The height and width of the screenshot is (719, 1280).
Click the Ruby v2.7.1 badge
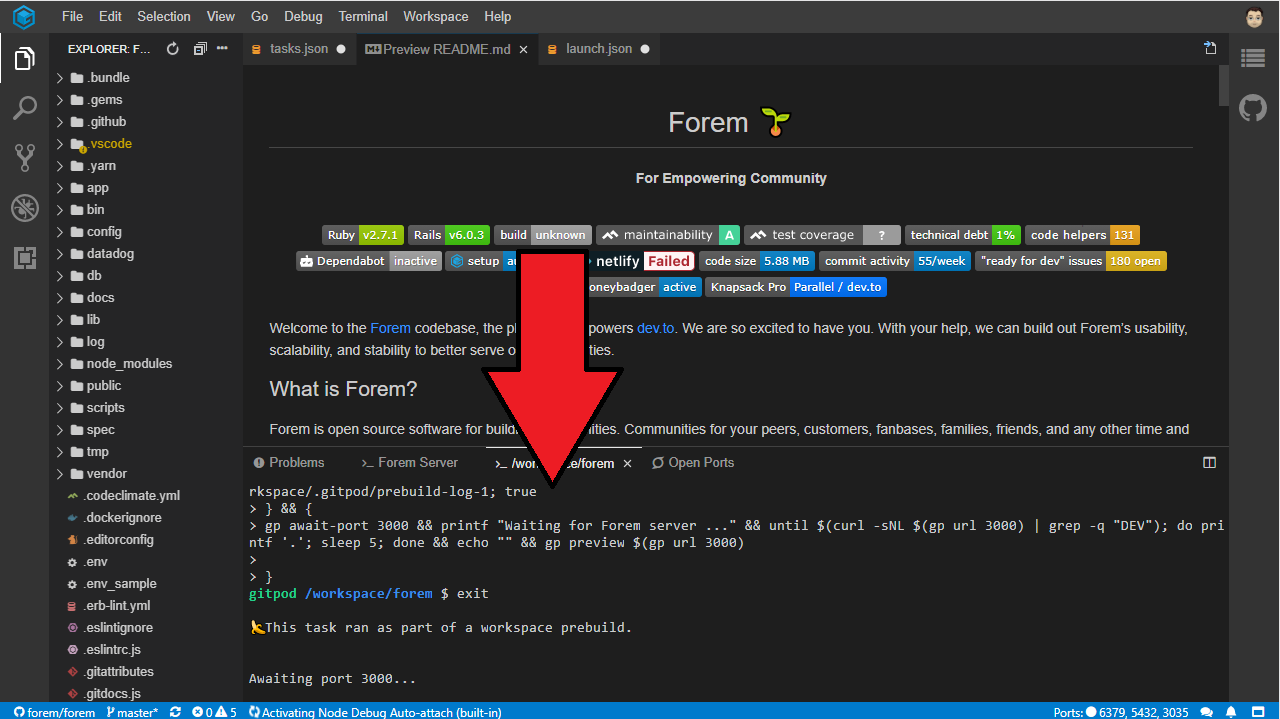click(363, 236)
